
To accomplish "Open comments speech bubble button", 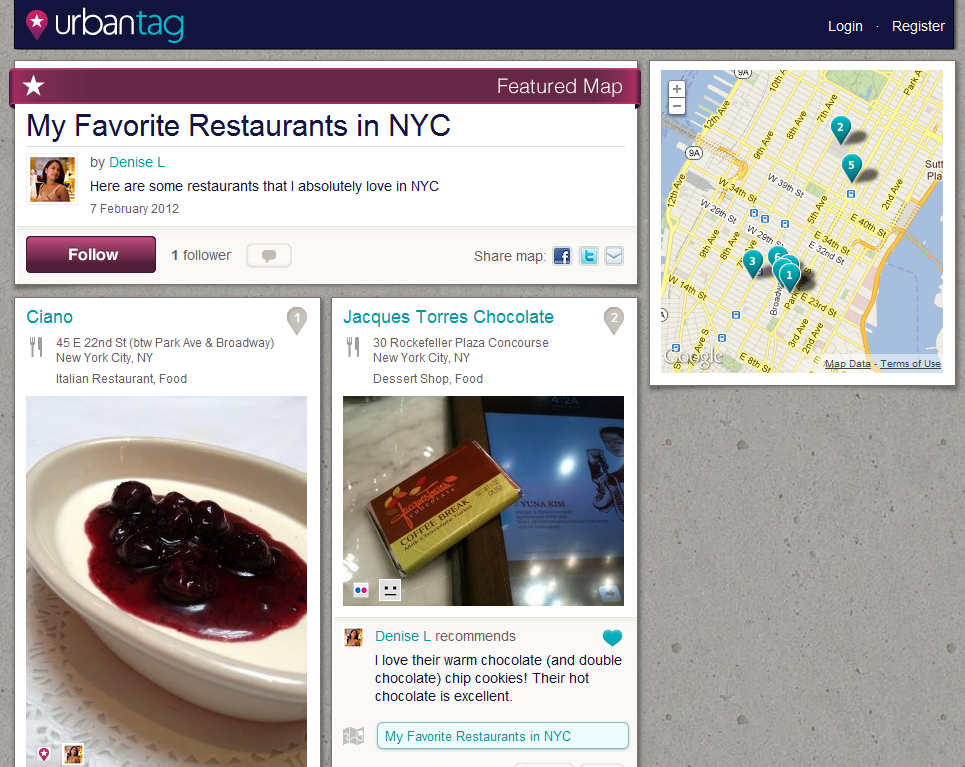I will pos(269,255).
